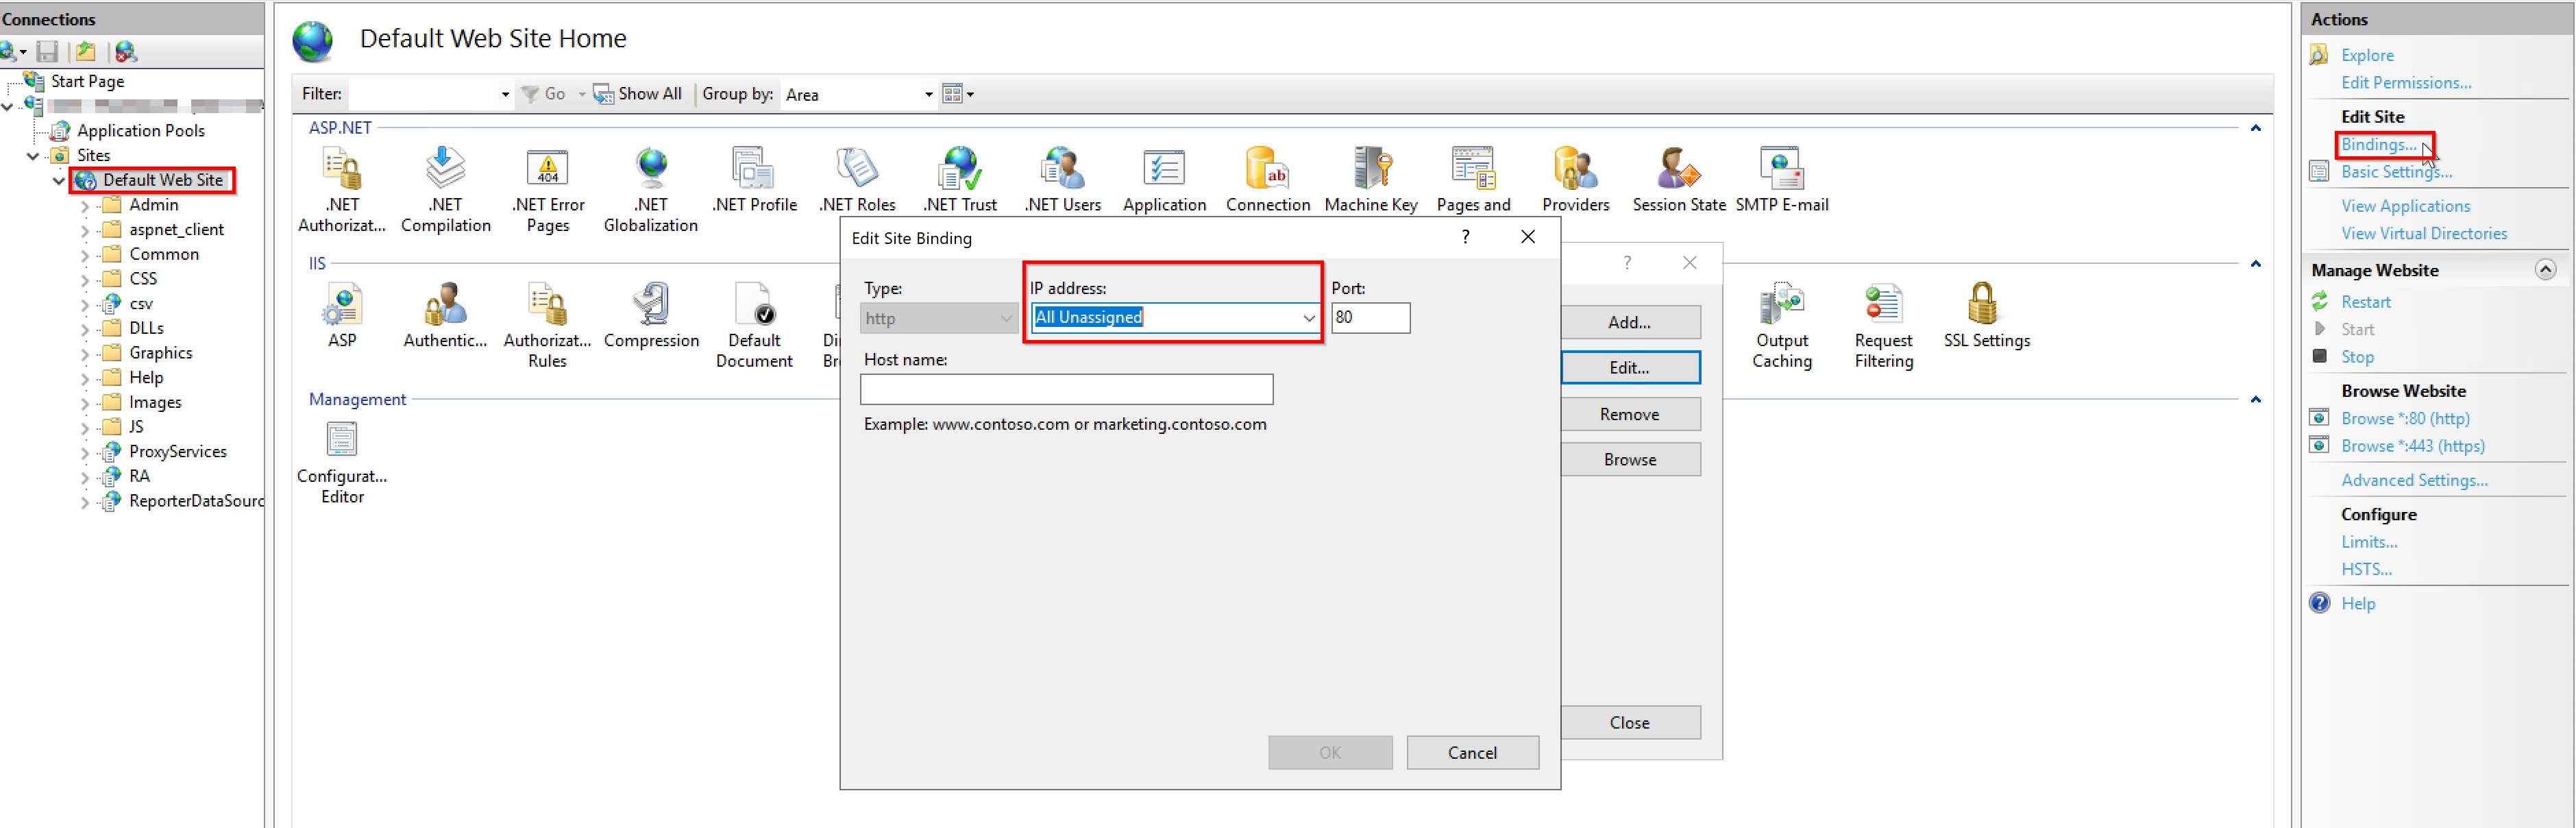This screenshot has width=2576, height=828.
Task: Open the Compression feature icon
Action: click(651, 305)
